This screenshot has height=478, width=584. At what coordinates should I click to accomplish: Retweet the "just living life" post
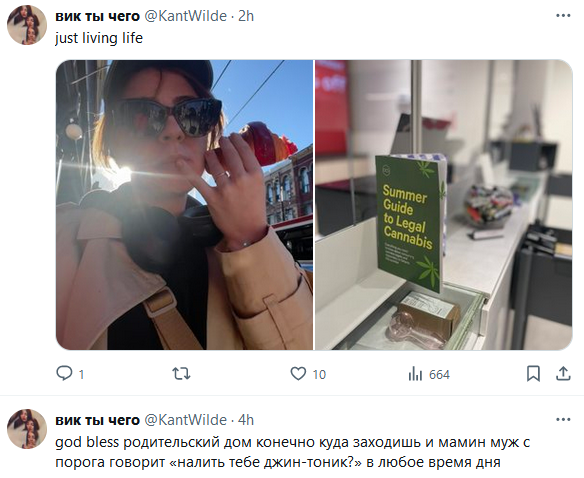[x=181, y=373]
